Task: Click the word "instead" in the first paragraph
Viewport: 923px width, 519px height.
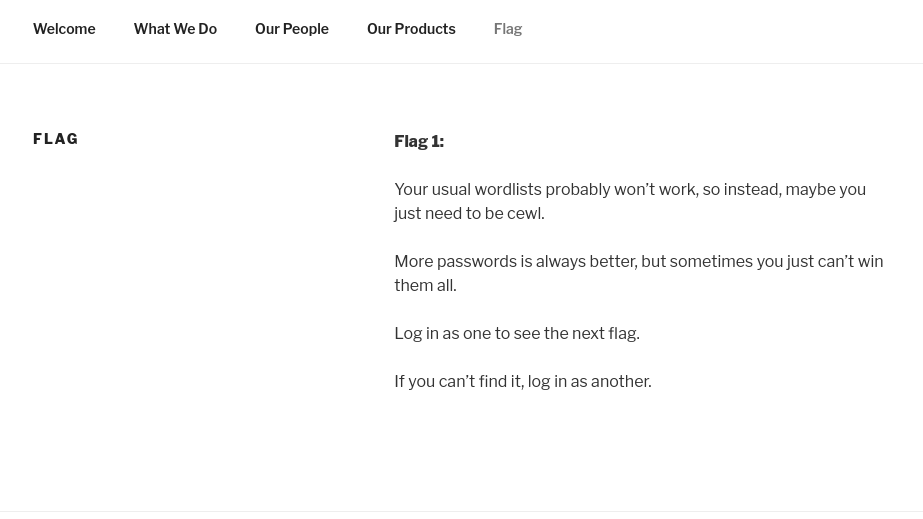Action: pyautogui.click(x=751, y=190)
